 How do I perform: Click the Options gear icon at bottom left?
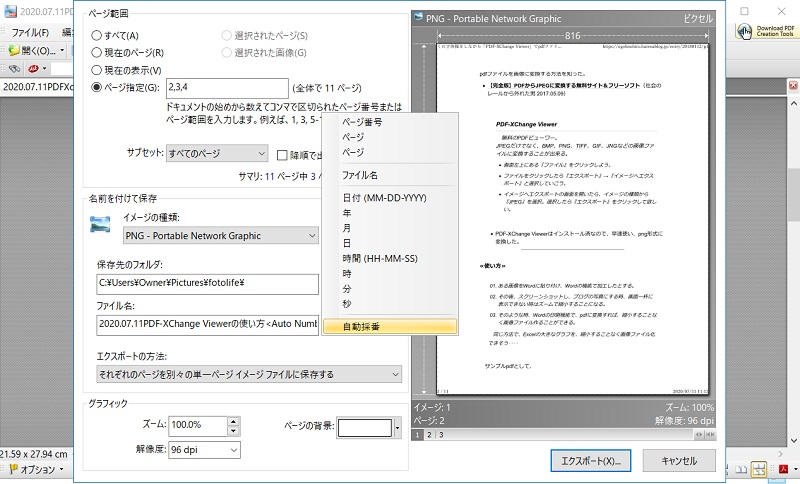coord(13,469)
